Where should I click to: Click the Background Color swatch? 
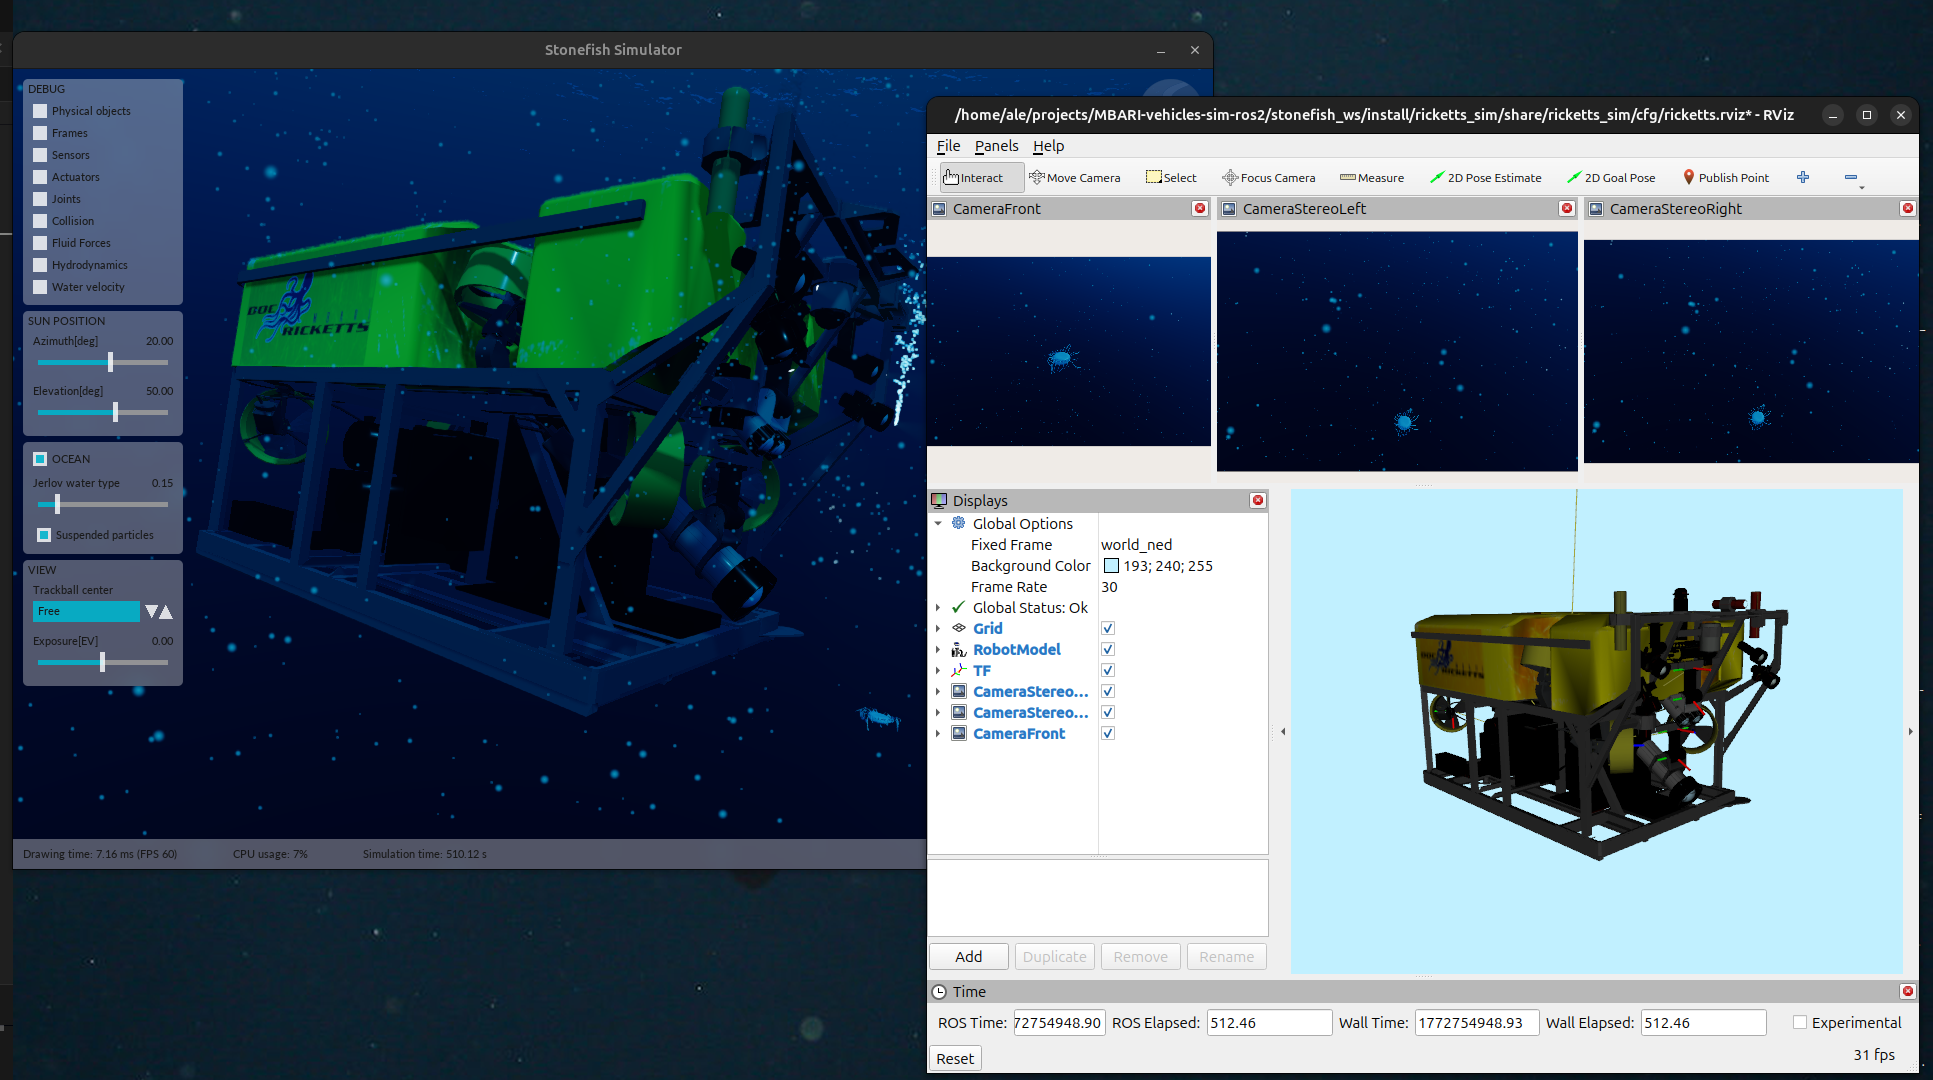1111,566
